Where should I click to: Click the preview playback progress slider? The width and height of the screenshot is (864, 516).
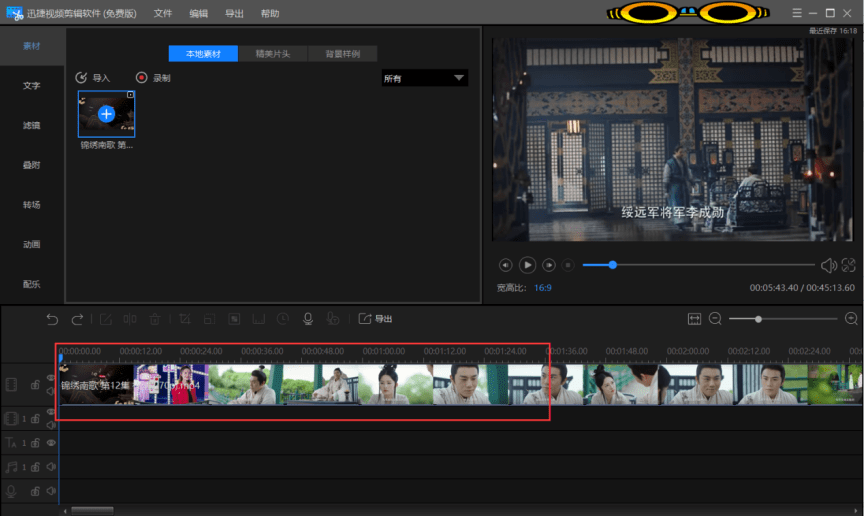point(700,265)
